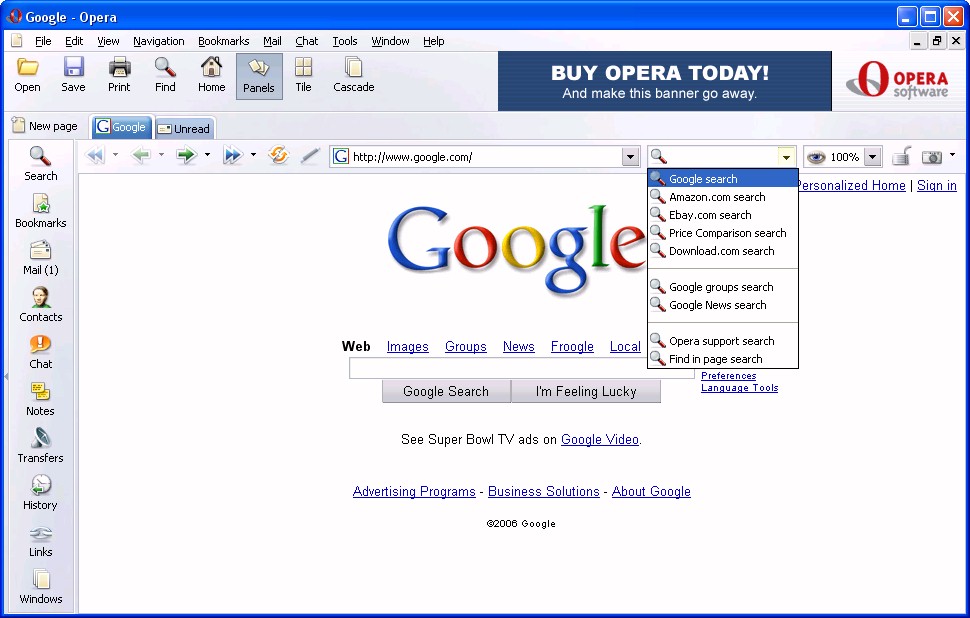Choose Google search from engine list
This screenshot has width=970, height=618.
(723, 179)
